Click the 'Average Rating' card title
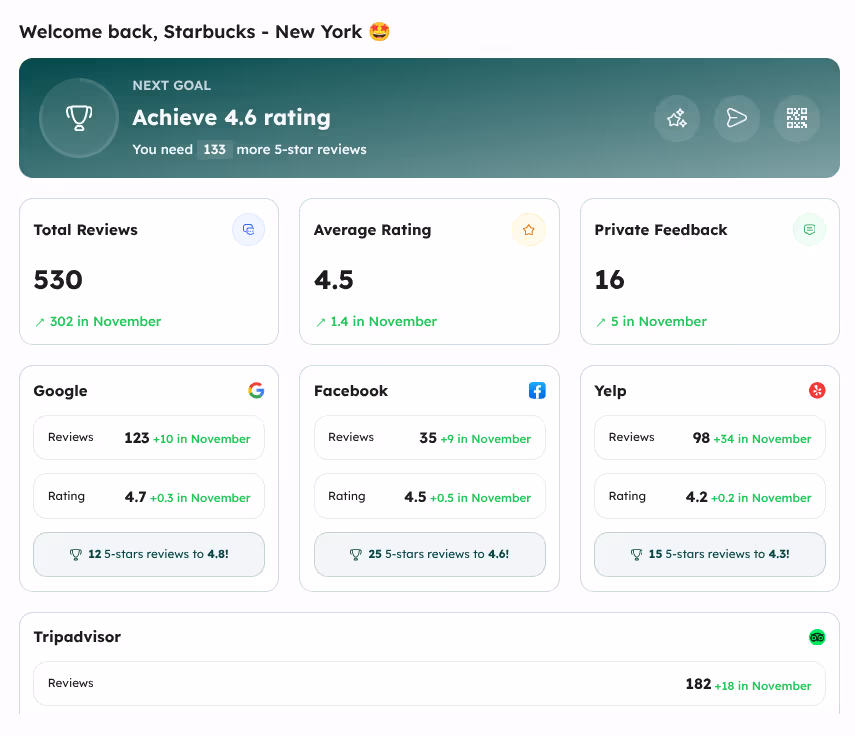 [x=372, y=230]
